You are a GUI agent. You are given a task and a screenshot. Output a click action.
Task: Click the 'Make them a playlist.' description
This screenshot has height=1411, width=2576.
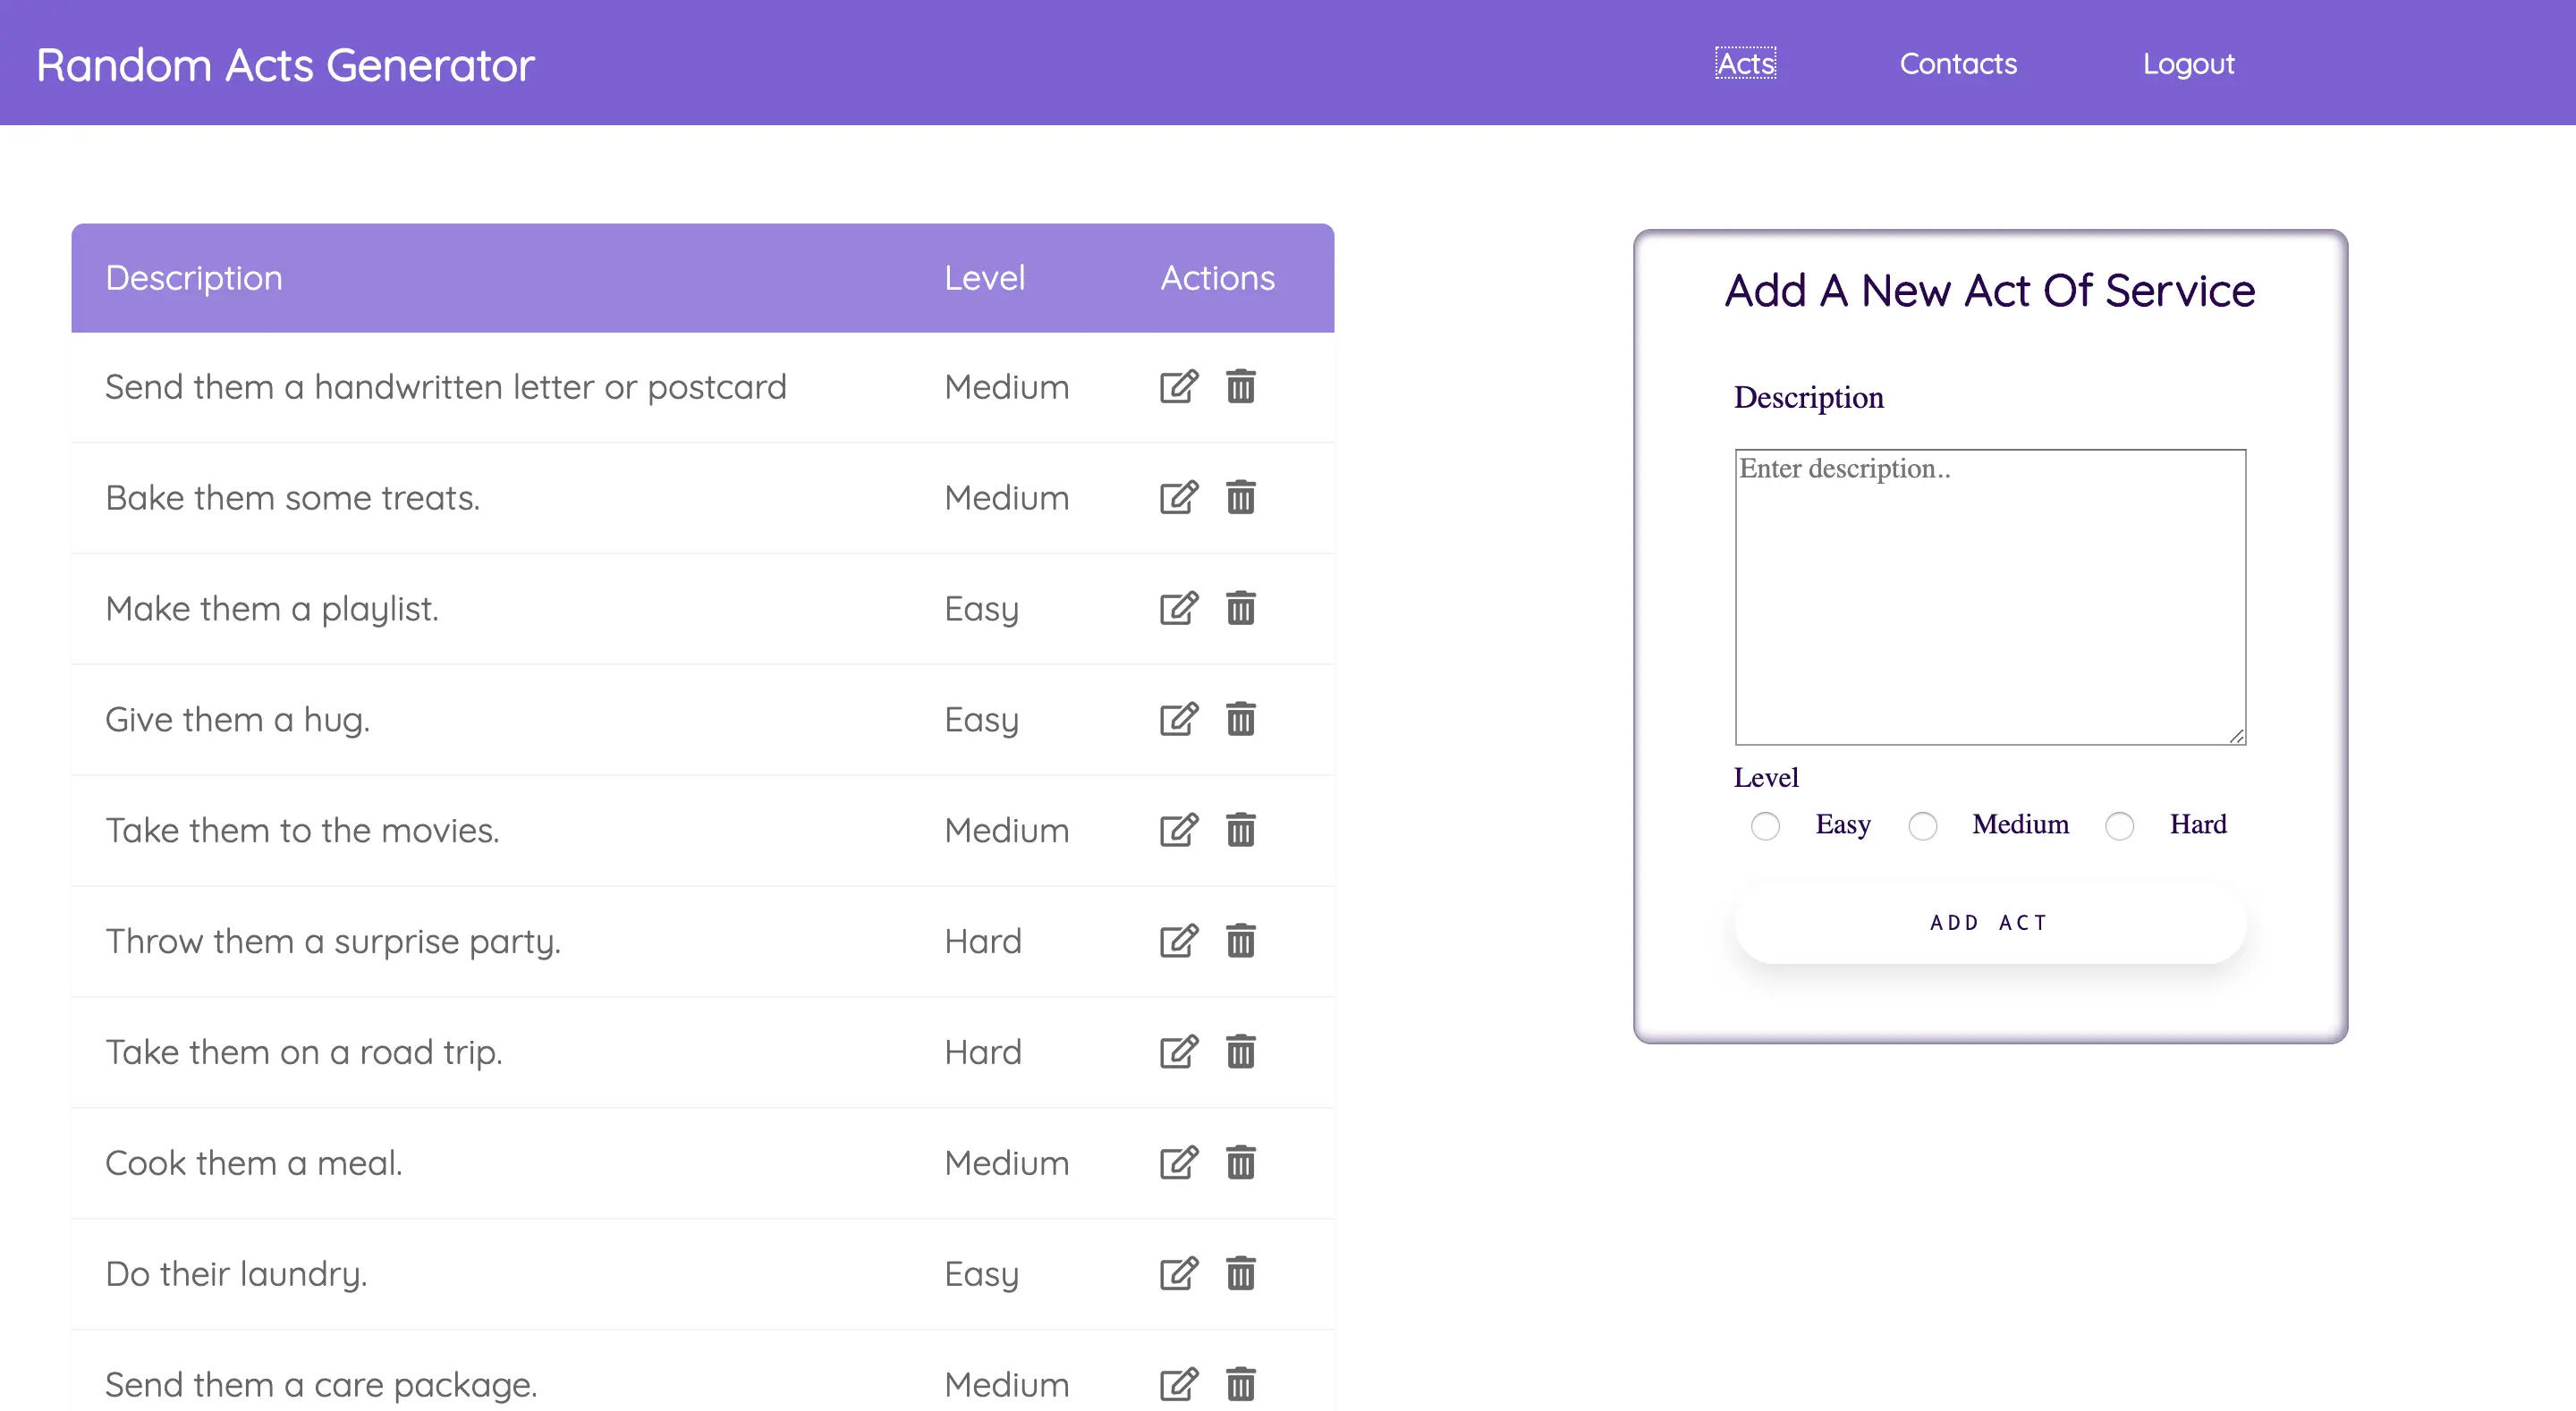pos(272,609)
